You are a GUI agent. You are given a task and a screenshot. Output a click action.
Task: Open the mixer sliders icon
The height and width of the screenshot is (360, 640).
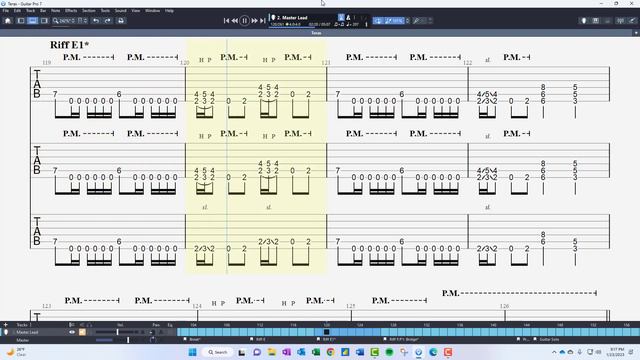click(620, 20)
